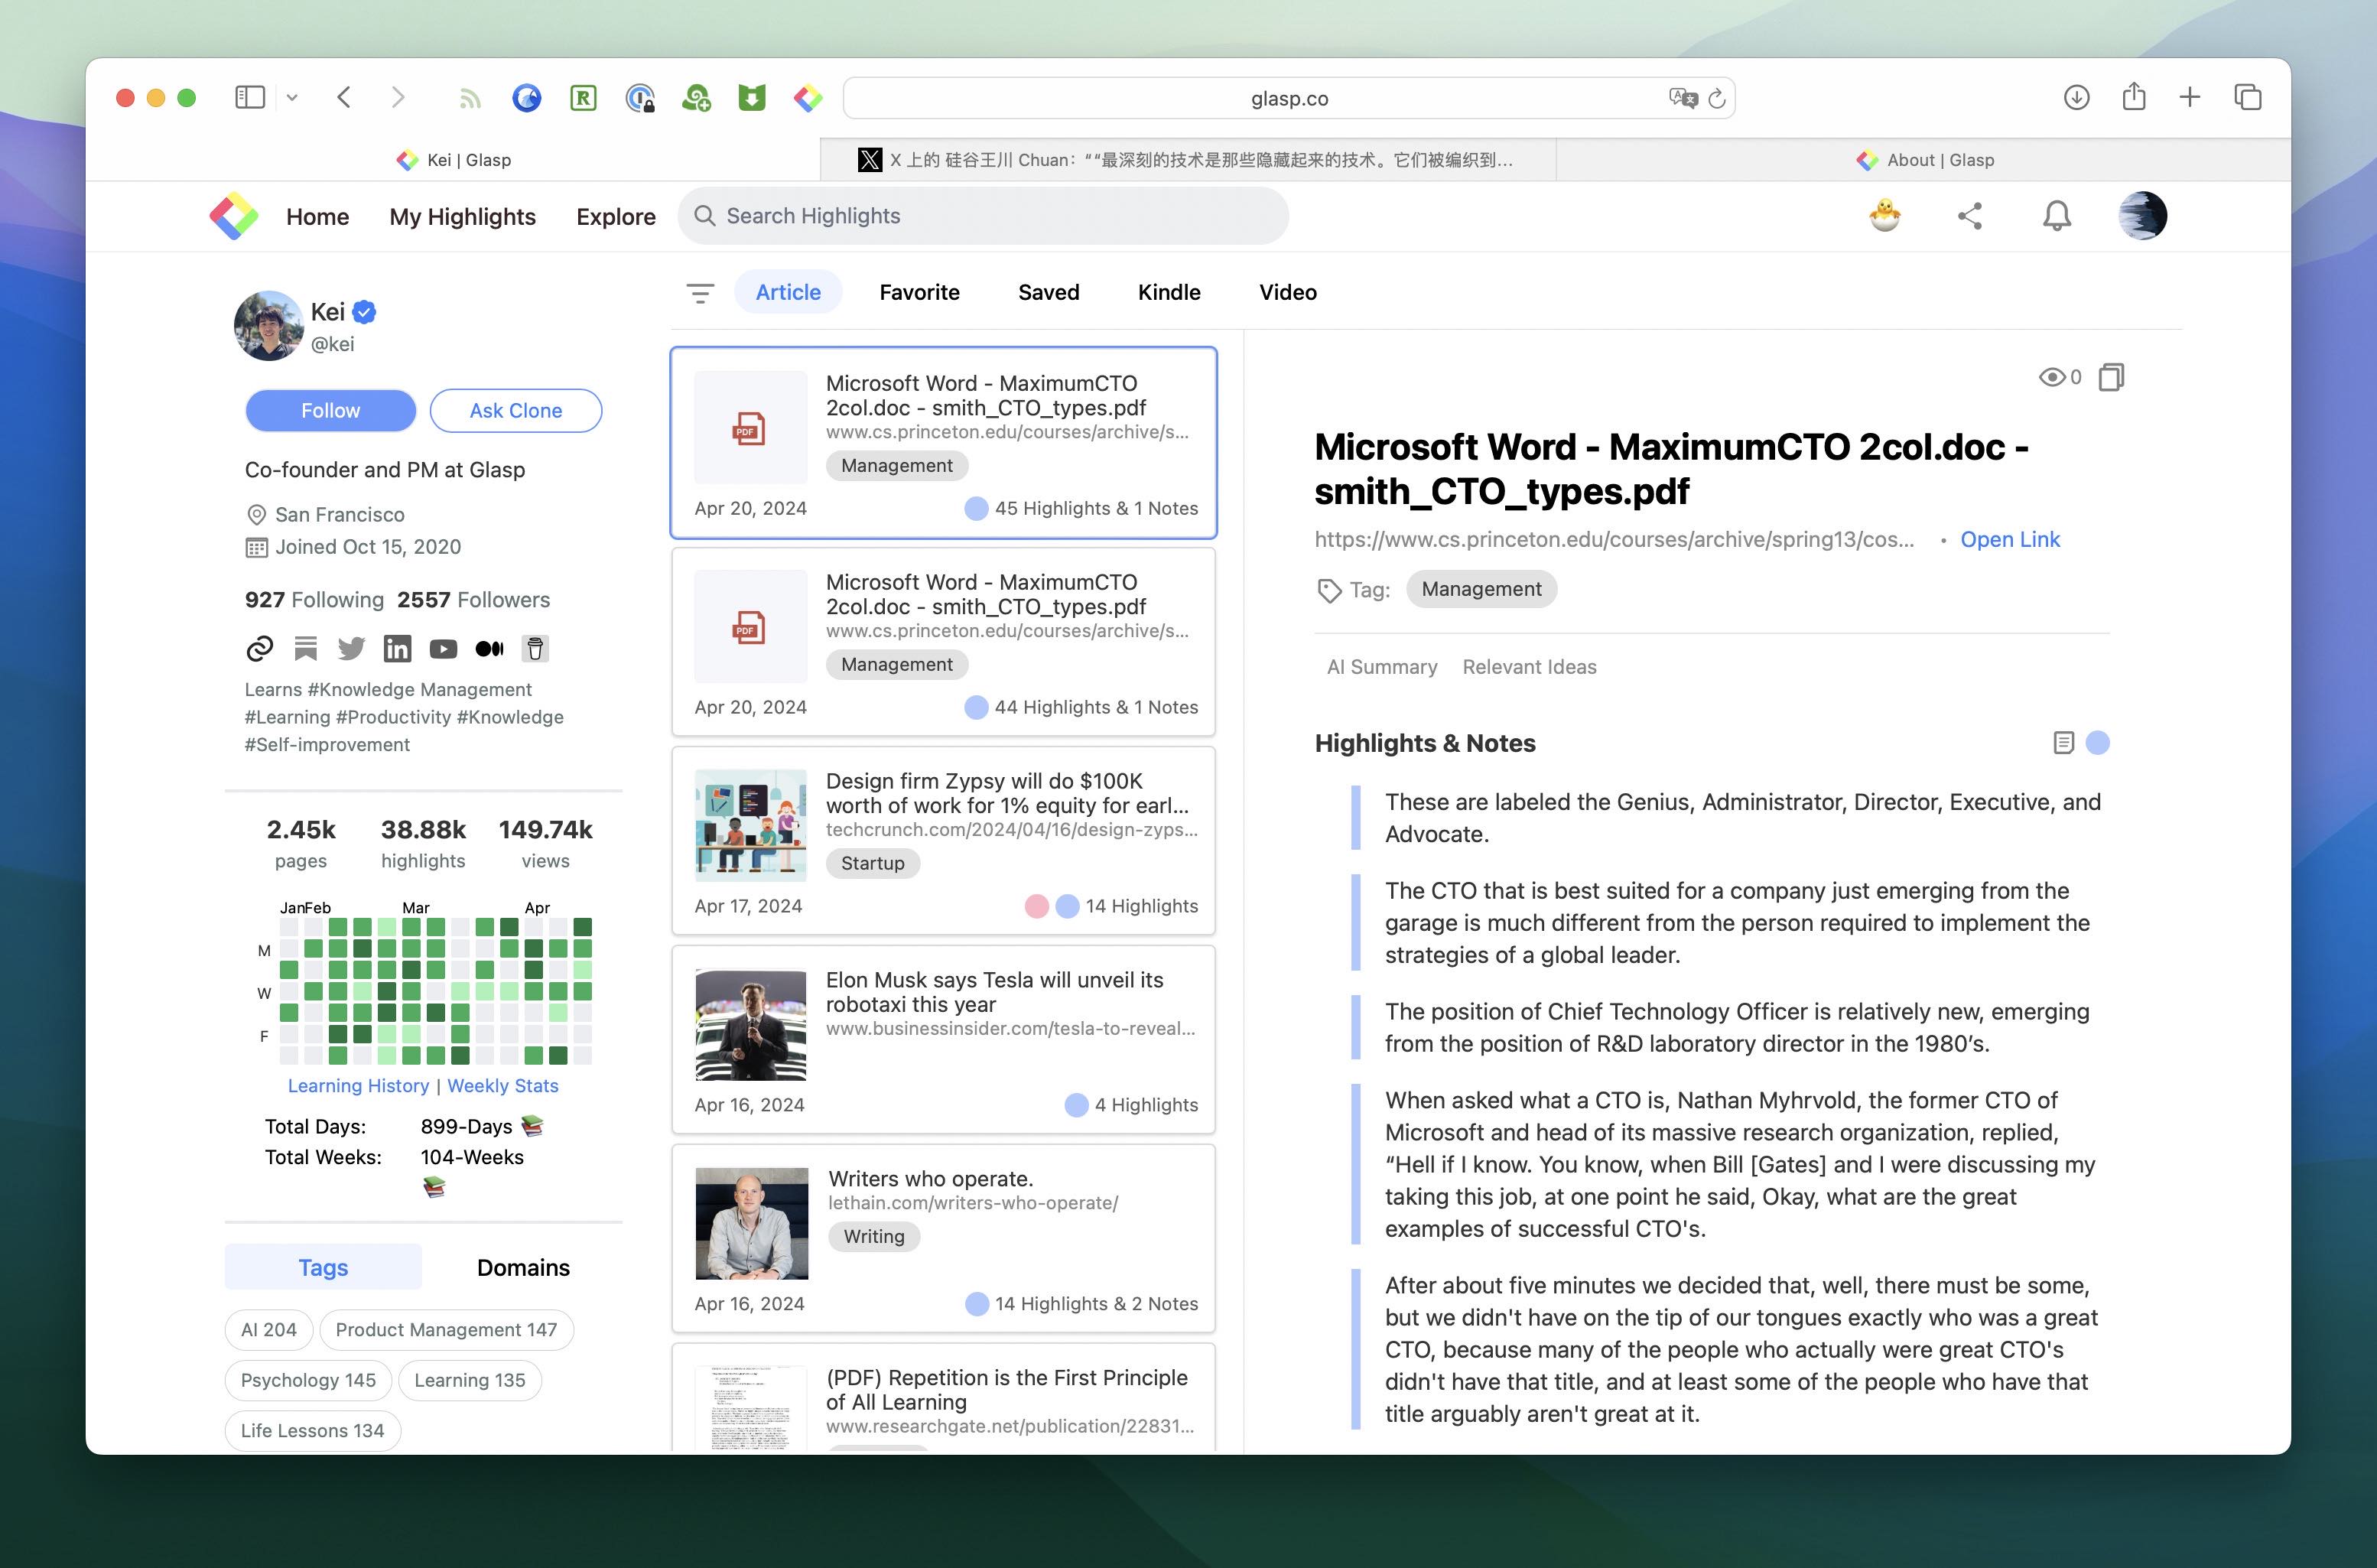Click the filter icon beside the Article tab

coord(700,293)
